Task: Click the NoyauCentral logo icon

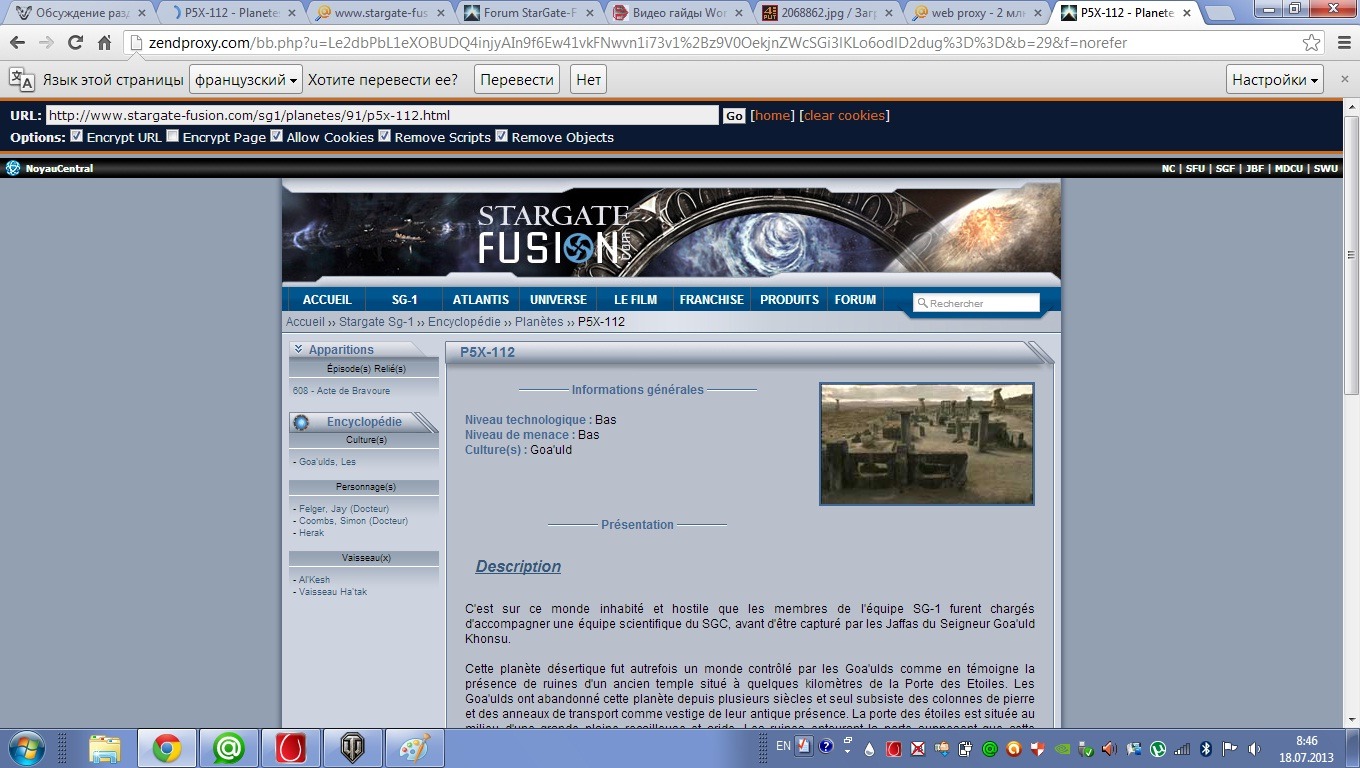Action: [x=13, y=168]
